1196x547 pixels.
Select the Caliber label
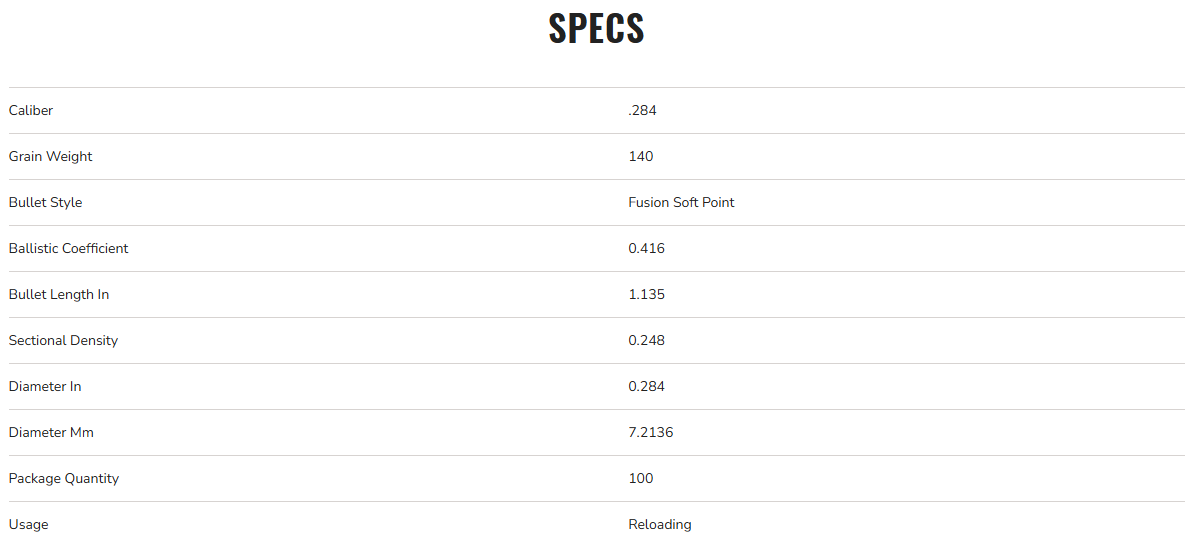[31, 110]
